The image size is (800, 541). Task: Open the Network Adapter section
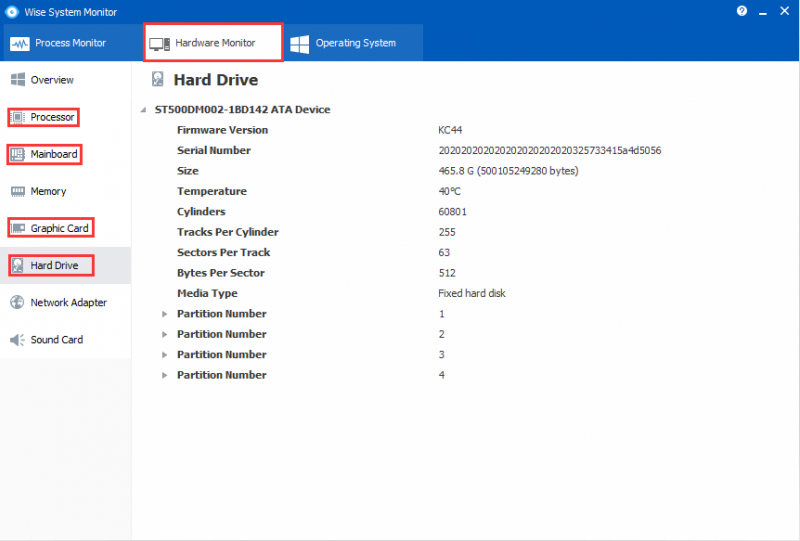(65, 302)
